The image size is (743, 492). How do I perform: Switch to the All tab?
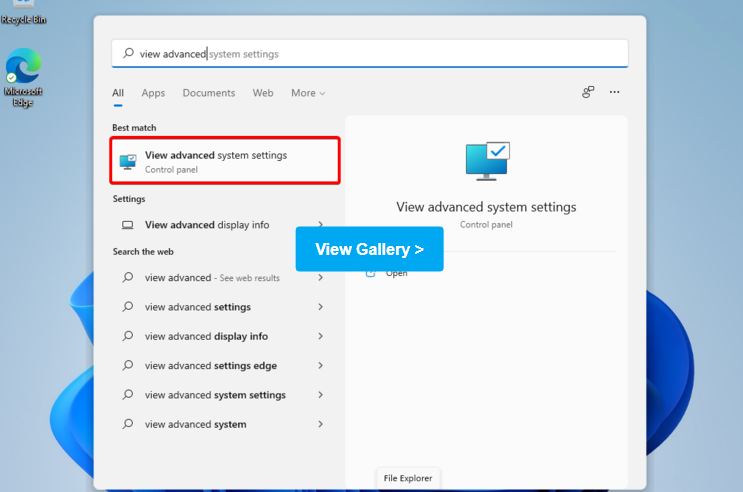[x=118, y=93]
